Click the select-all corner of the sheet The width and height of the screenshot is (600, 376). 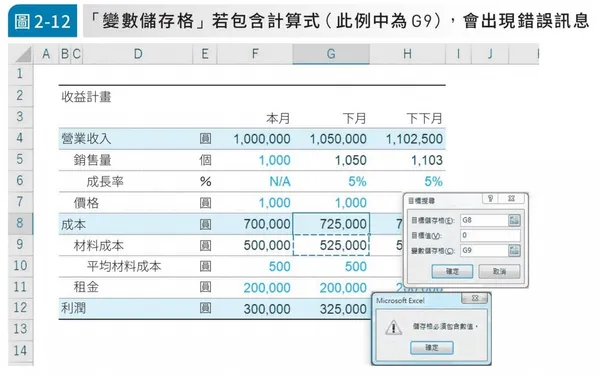[21, 54]
